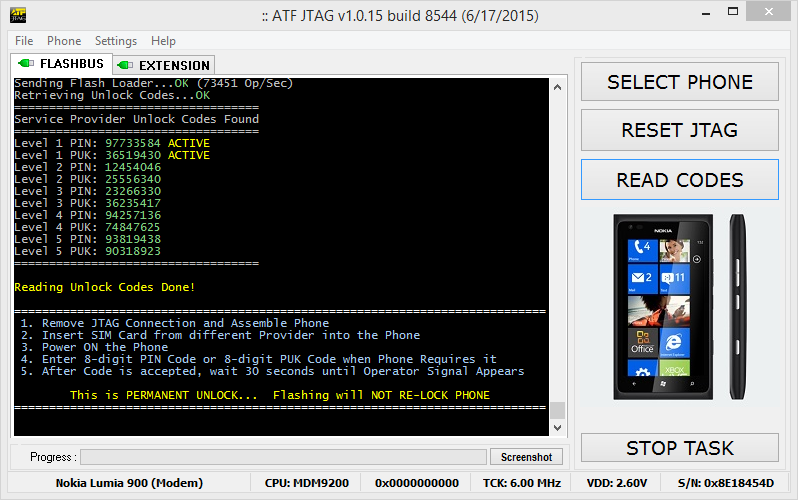Open the Phone menu
Viewport: 798px width, 500px height.
64,41
